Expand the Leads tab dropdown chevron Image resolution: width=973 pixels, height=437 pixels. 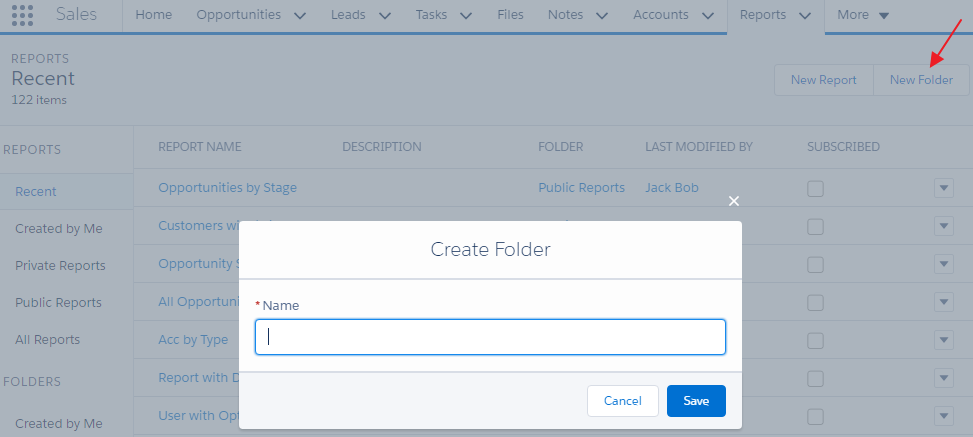(x=386, y=16)
